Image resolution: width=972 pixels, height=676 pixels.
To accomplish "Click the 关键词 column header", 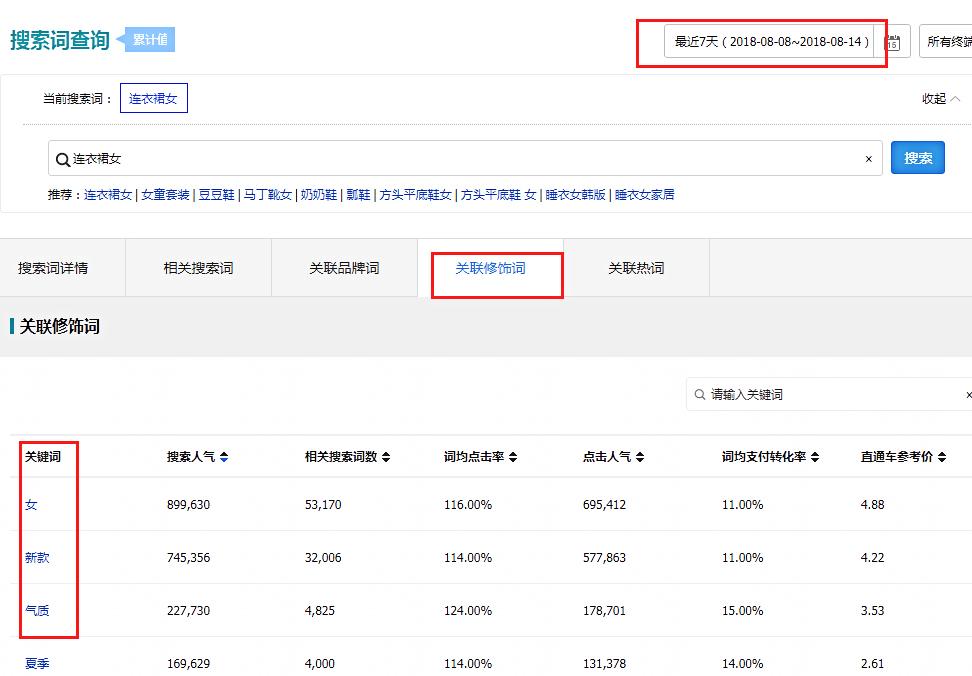I will click(43, 457).
